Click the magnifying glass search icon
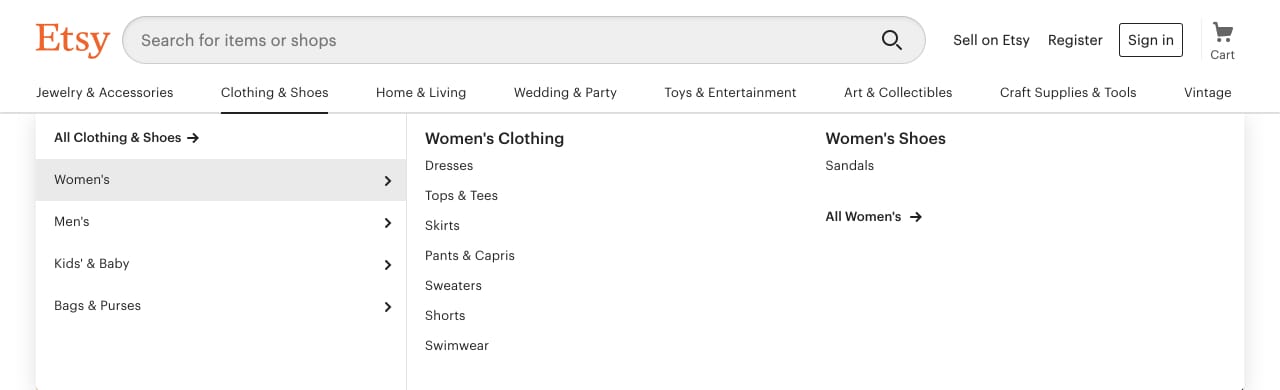Screen dimensions: 1280x390 click(891, 40)
